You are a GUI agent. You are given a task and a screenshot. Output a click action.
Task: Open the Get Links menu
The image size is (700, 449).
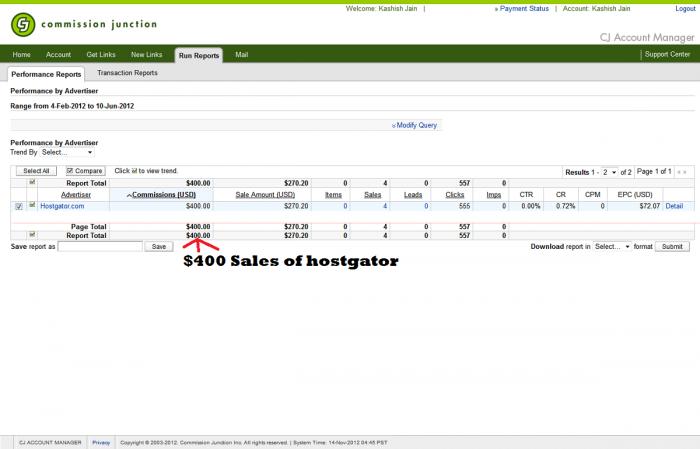(x=101, y=54)
